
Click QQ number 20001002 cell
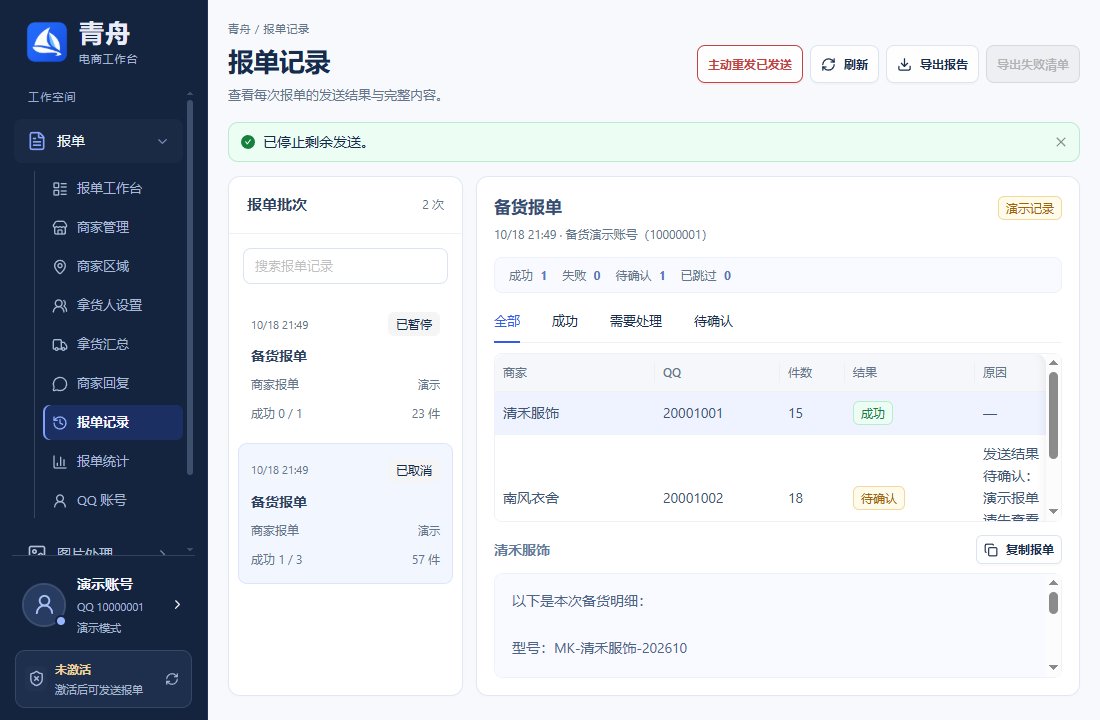point(692,498)
